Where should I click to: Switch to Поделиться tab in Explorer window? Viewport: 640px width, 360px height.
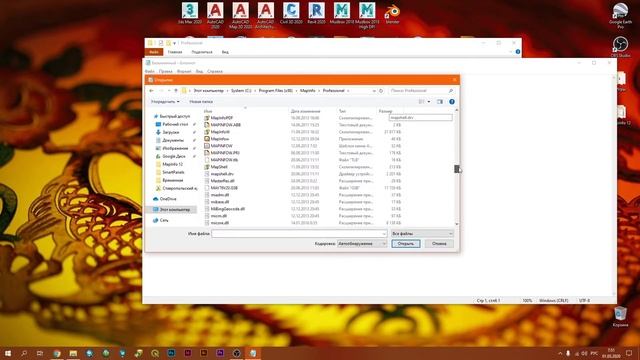[202, 52]
